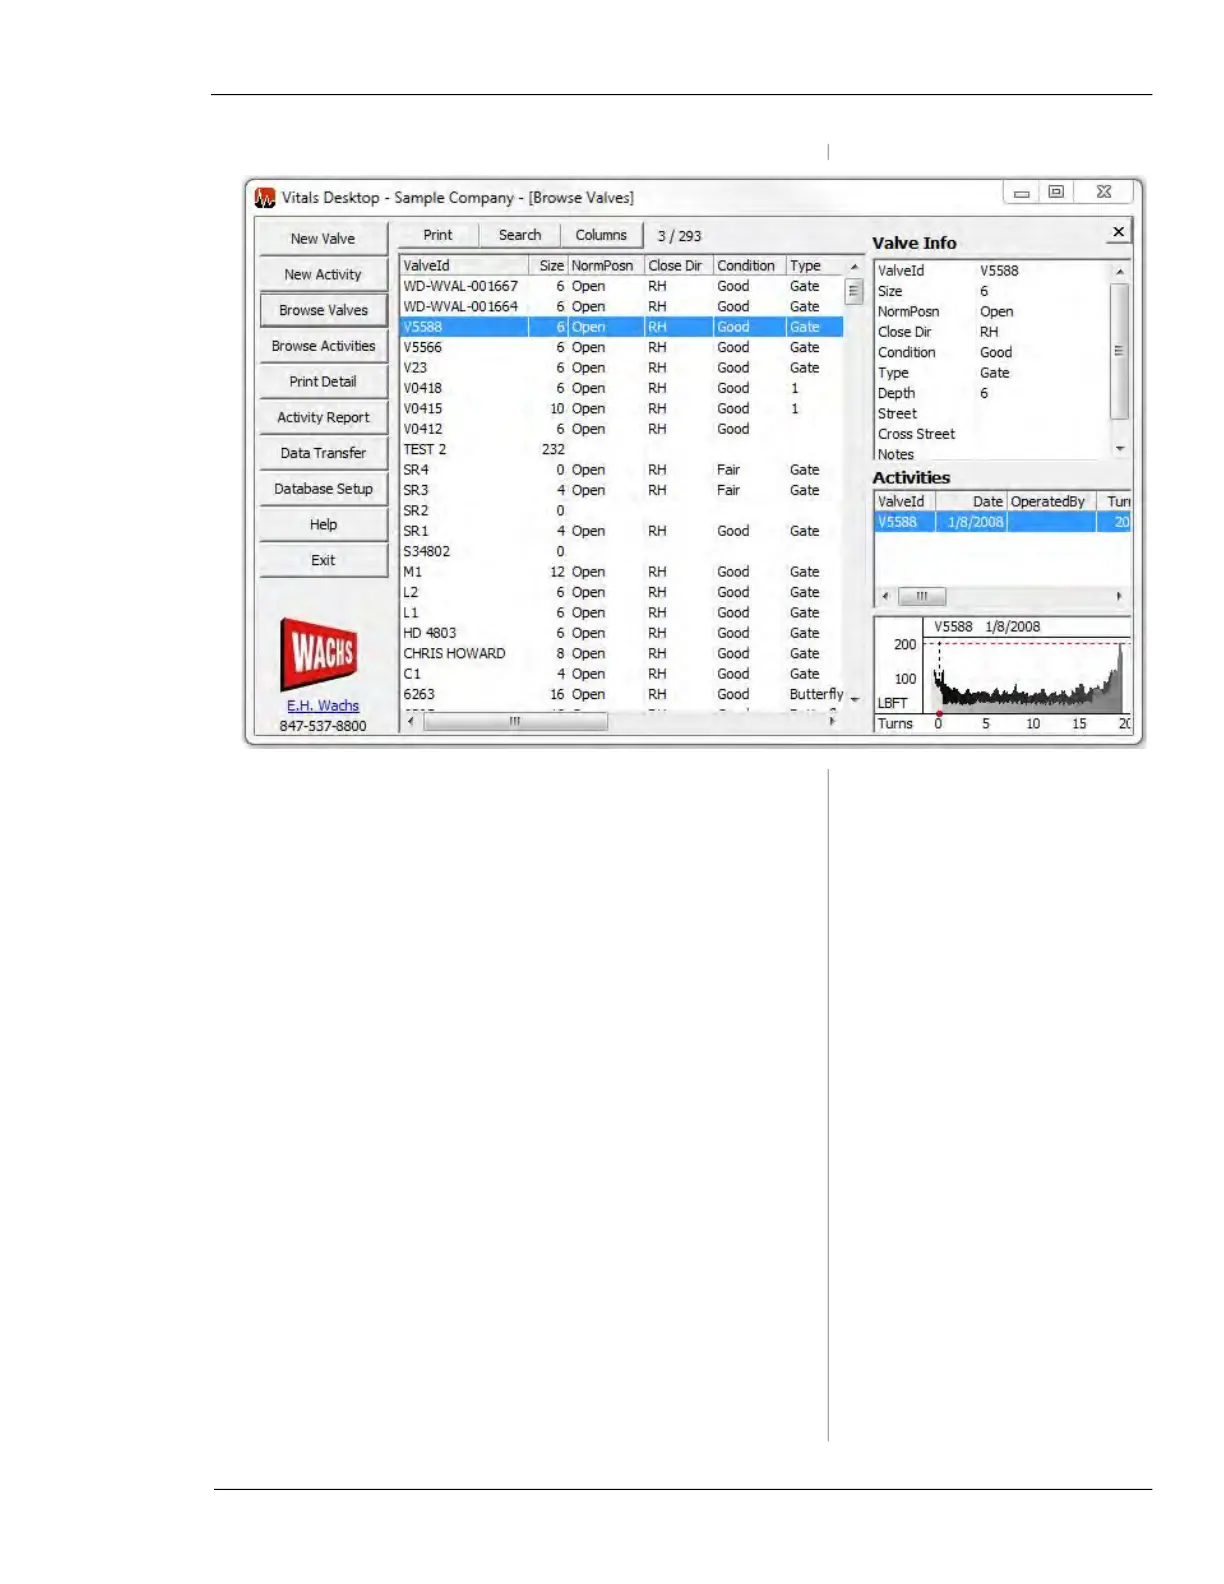The height and width of the screenshot is (1584, 1224).
Task: Select valve V0418 row
Action: (622, 388)
